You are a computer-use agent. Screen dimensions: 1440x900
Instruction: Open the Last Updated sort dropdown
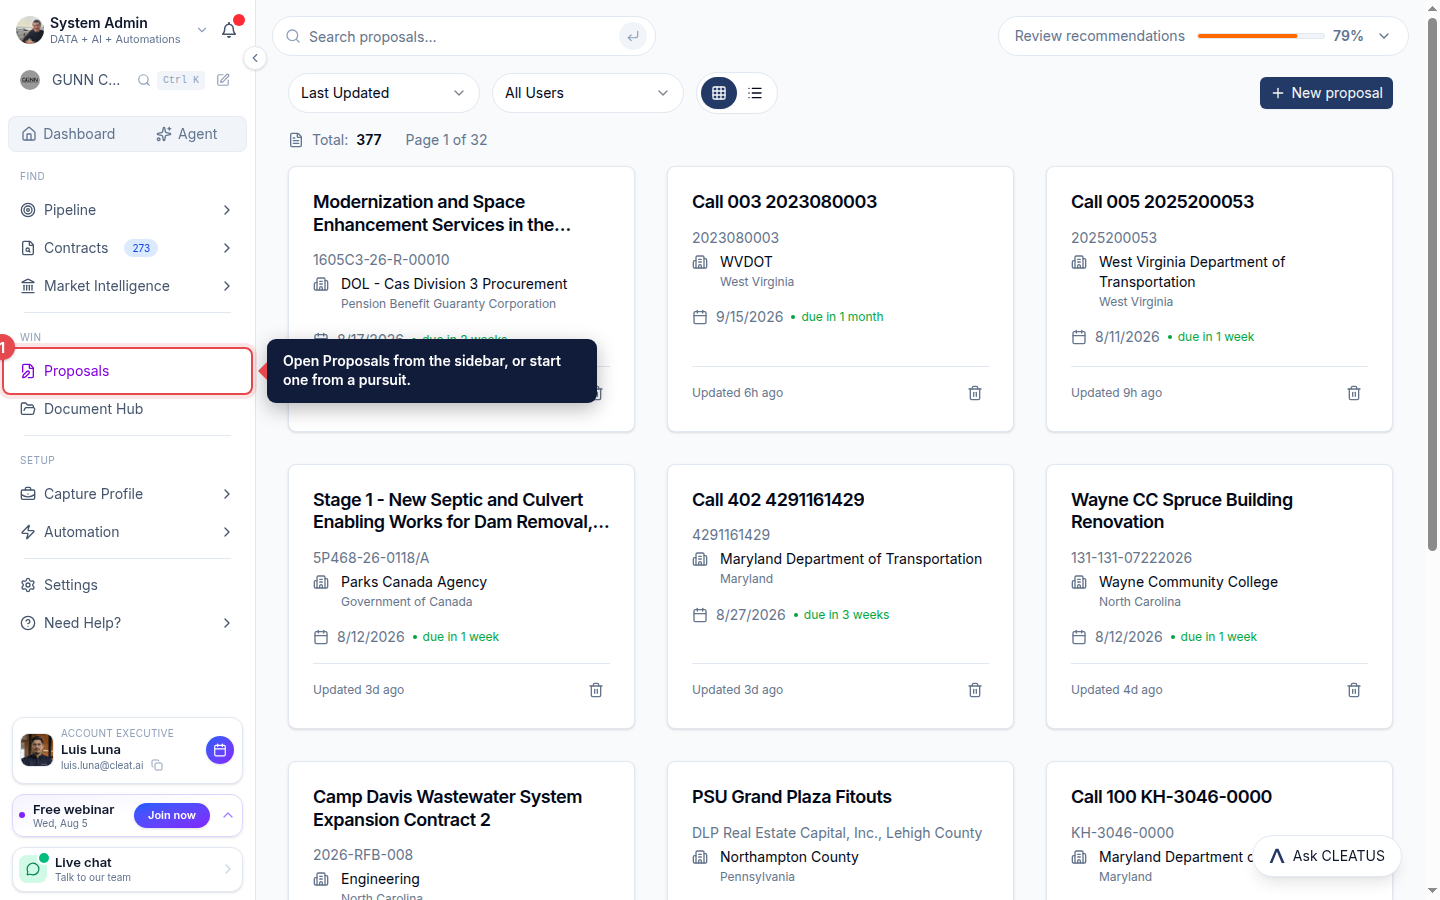[x=383, y=93]
